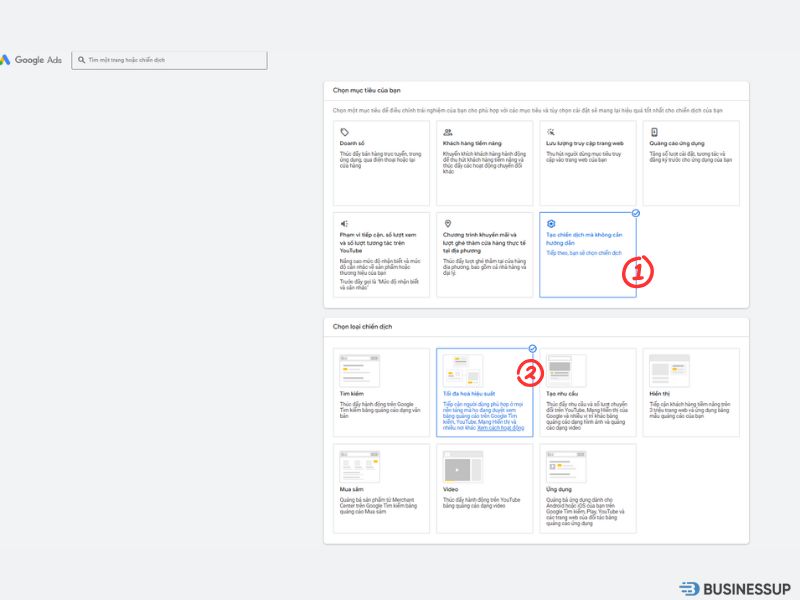
Task: Pick the Mua sắm campaign type thumbnail
Action: tap(358, 466)
